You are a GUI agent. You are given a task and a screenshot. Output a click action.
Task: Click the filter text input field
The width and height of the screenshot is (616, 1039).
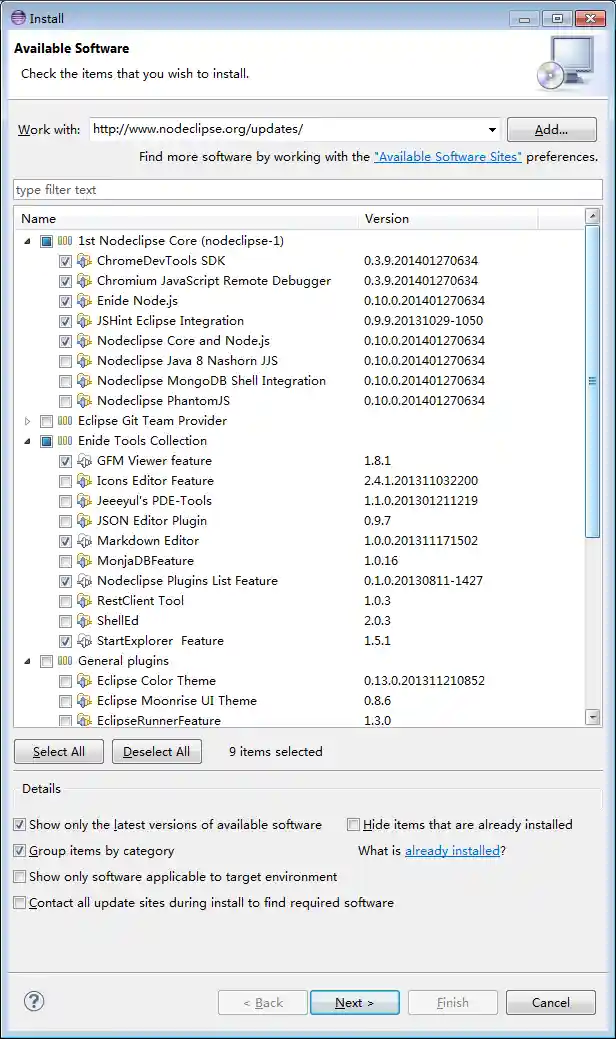click(x=307, y=190)
